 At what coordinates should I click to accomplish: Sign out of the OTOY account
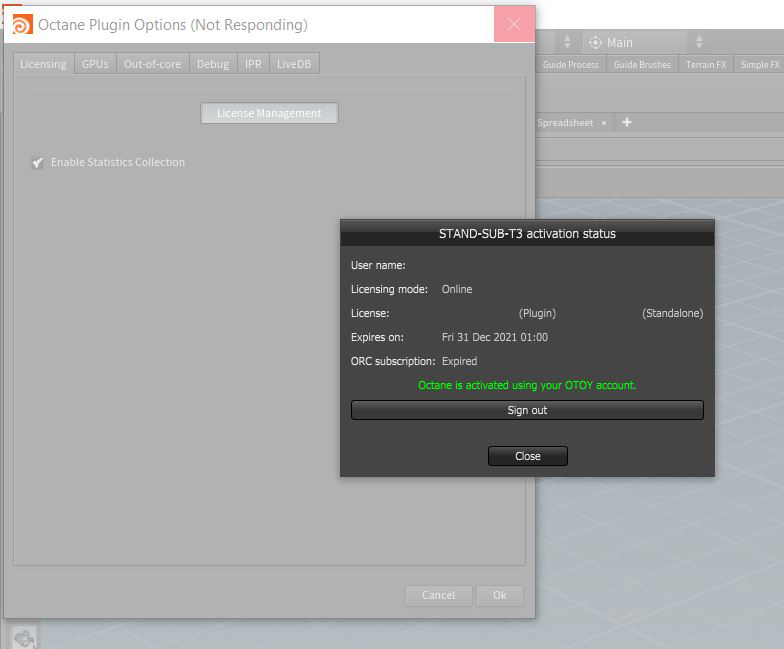click(x=527, y=410)
